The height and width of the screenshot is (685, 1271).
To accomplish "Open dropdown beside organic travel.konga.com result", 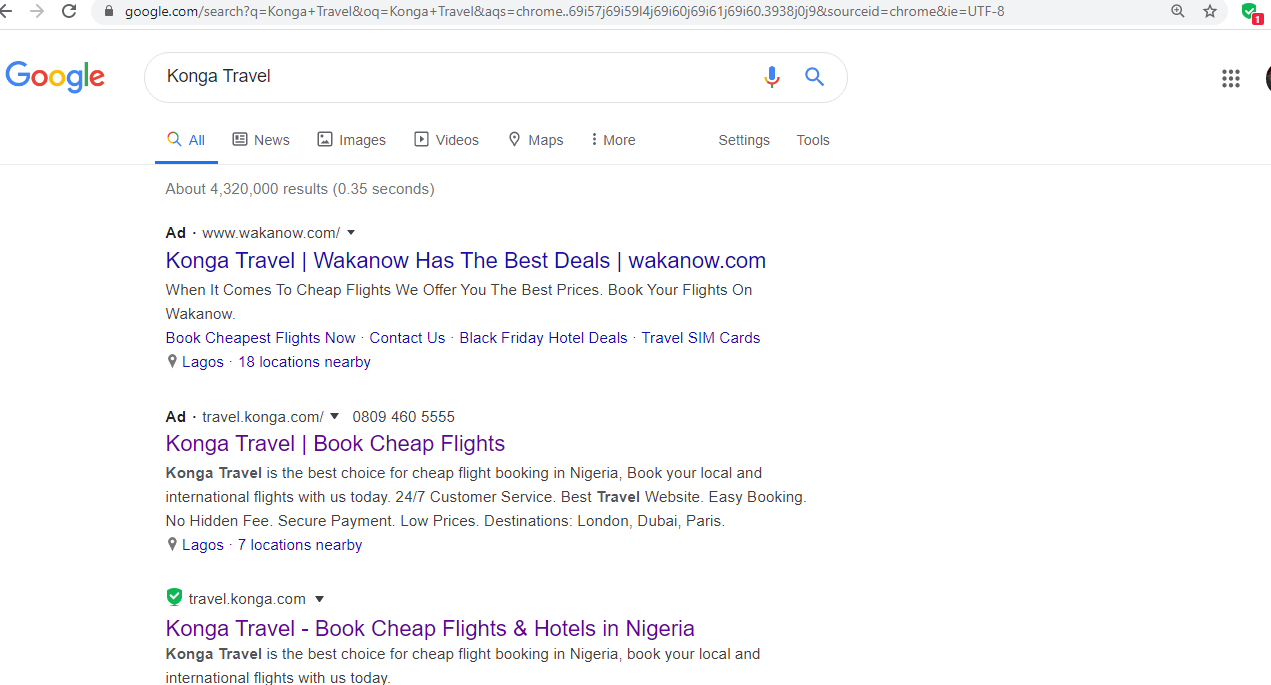I will (320, 599).
